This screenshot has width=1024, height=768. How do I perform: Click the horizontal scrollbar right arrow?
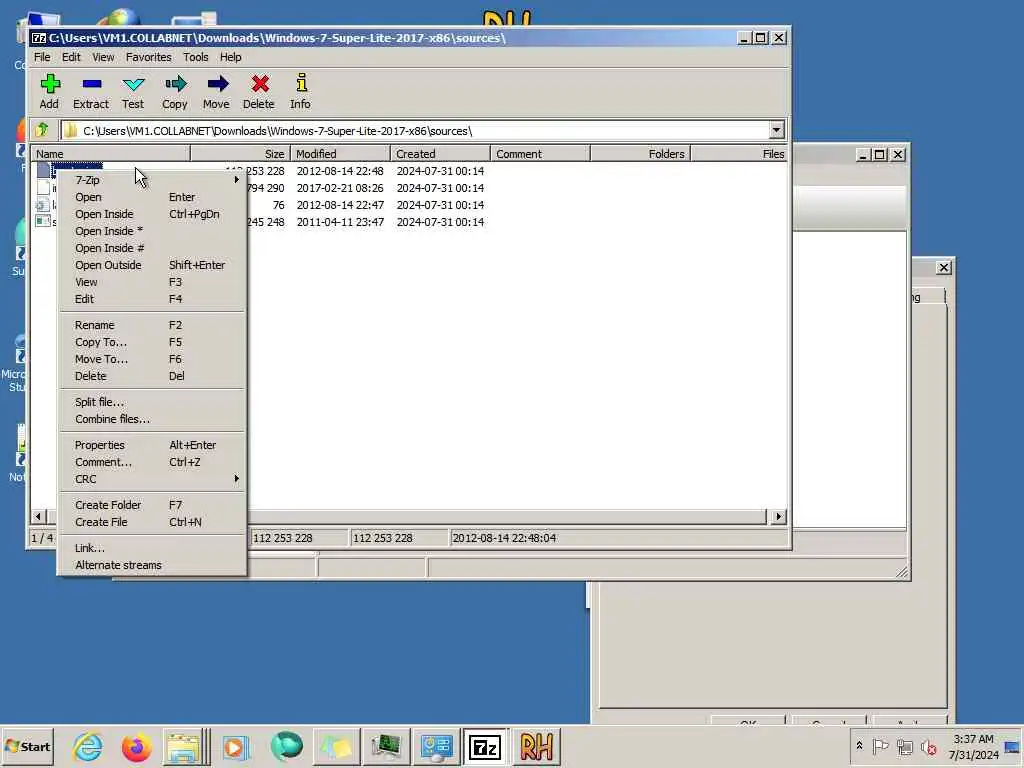[778, 516]
